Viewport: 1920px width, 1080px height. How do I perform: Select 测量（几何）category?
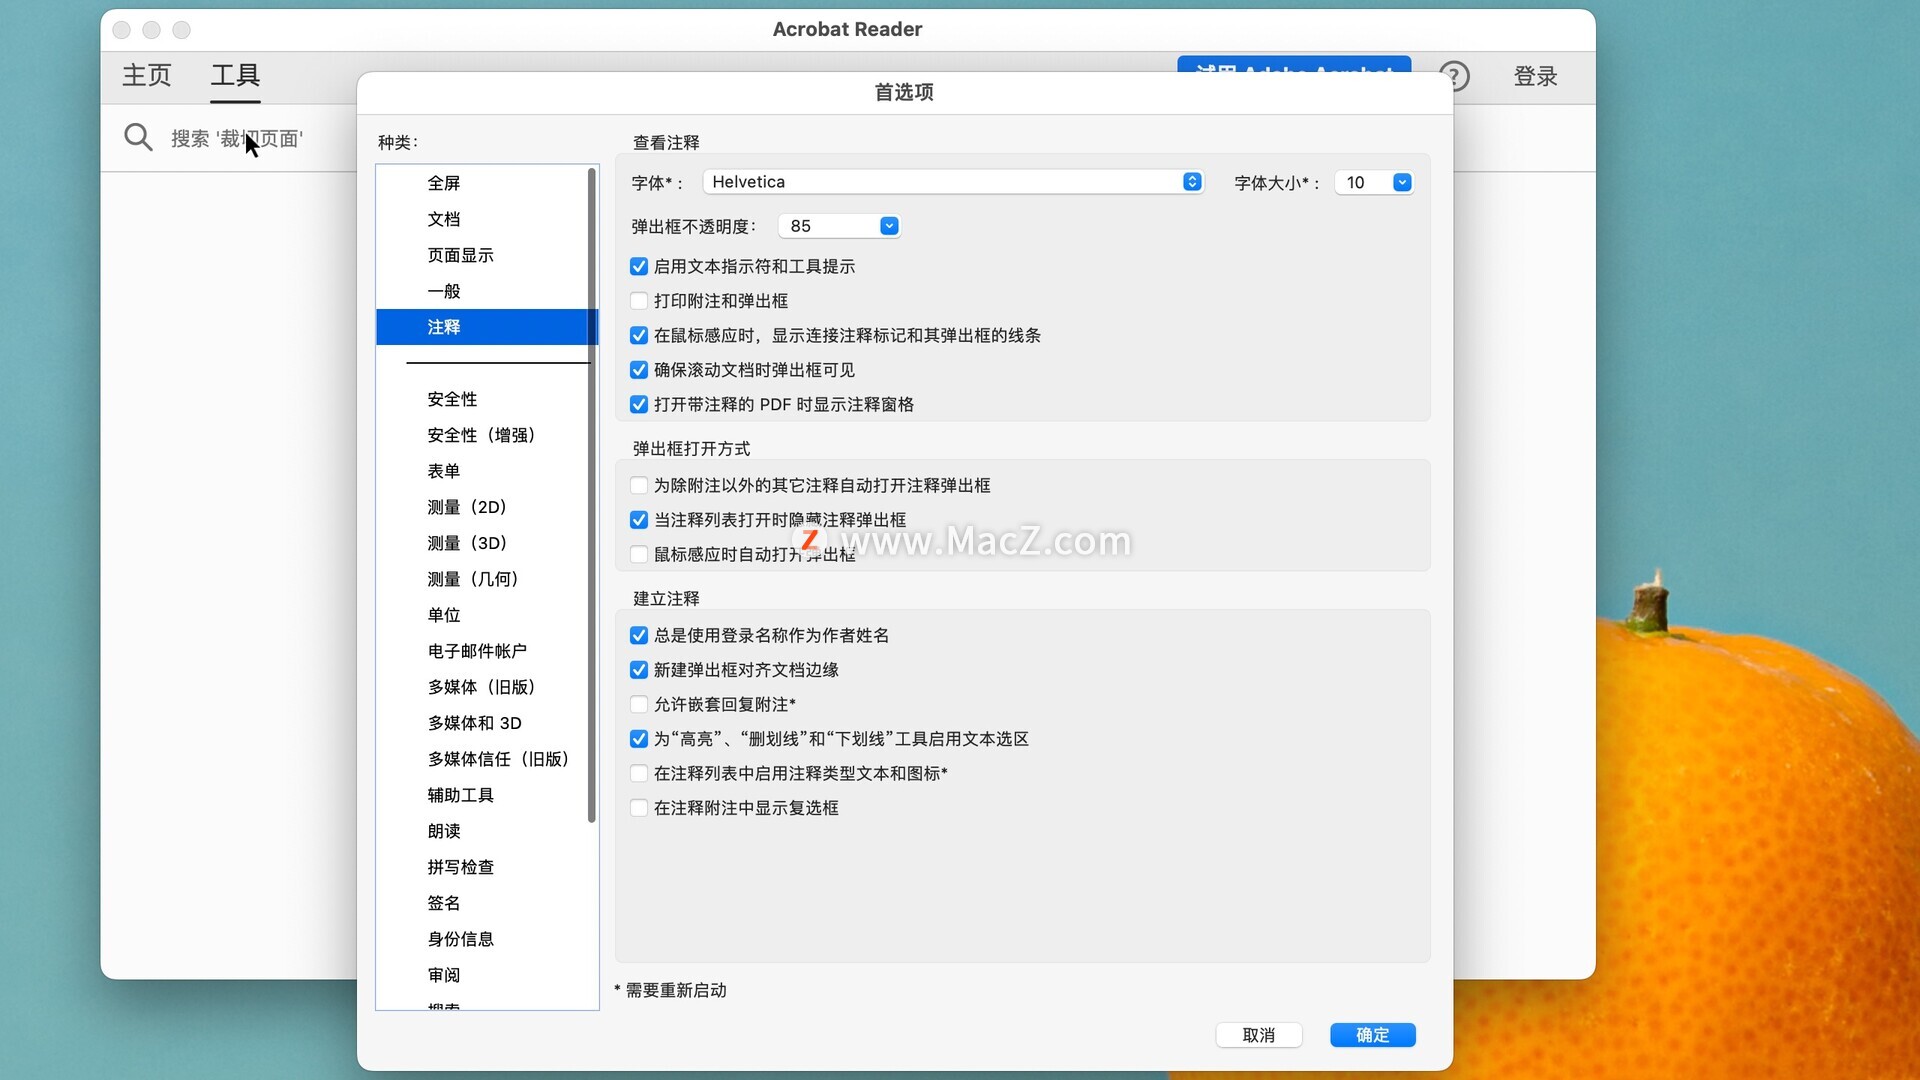point(482,579)
